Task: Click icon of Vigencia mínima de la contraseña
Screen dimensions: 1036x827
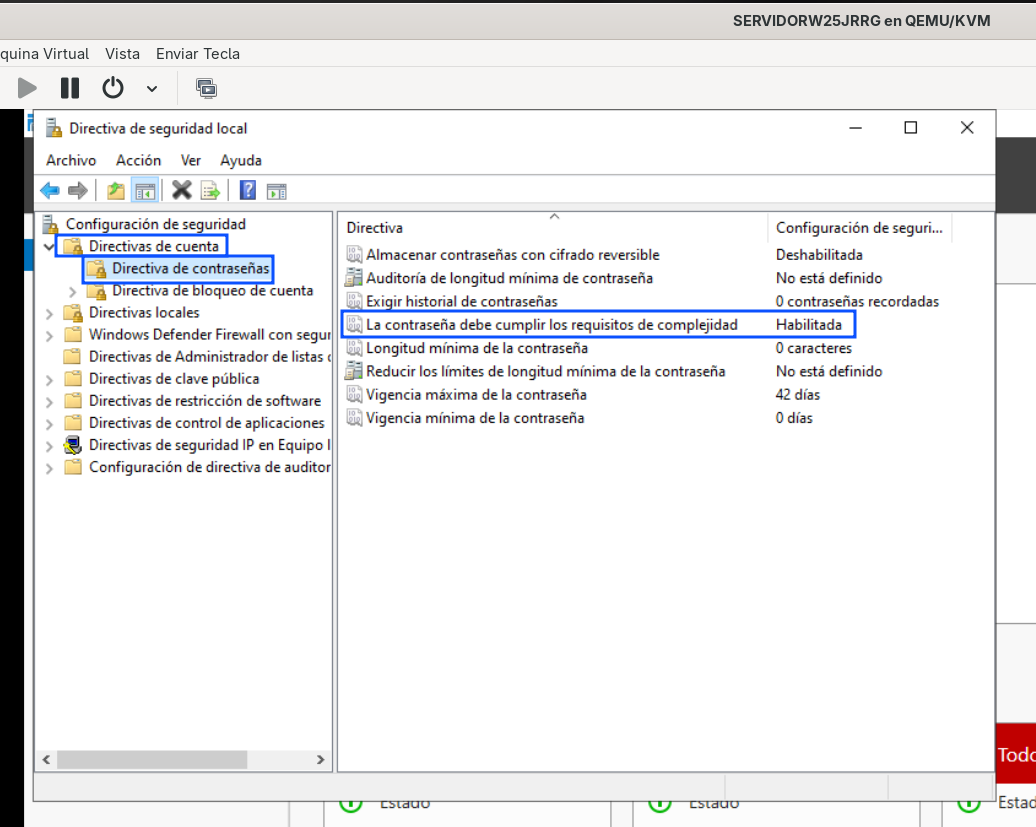Action: [354, 417]
